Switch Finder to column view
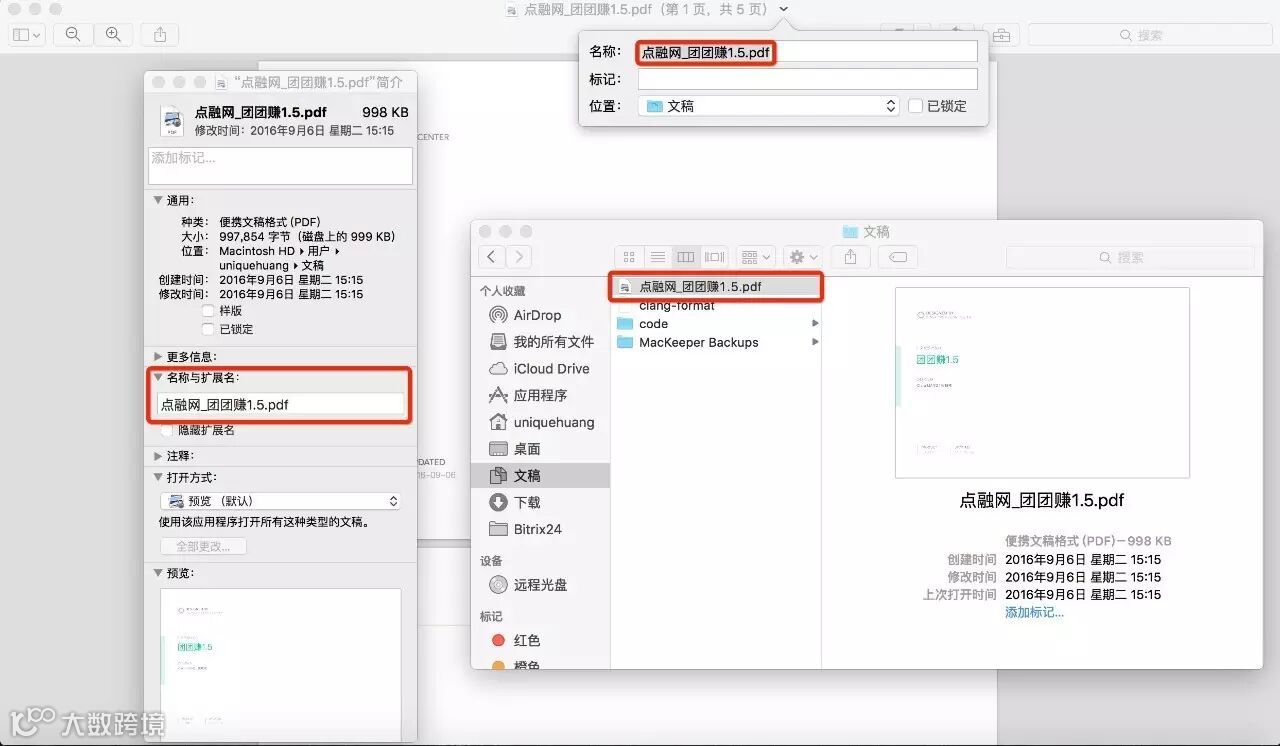The height and width of the screenshot is (746, 1280). pos(686,257)
